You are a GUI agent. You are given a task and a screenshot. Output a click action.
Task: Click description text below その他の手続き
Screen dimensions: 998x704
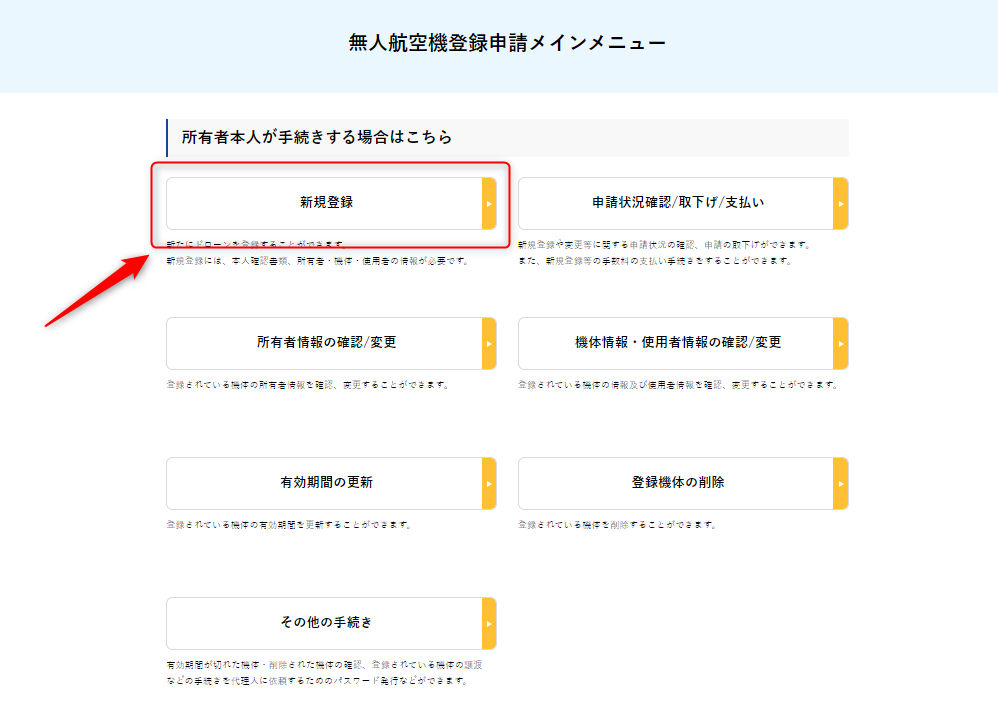click(x=317, y=672)
